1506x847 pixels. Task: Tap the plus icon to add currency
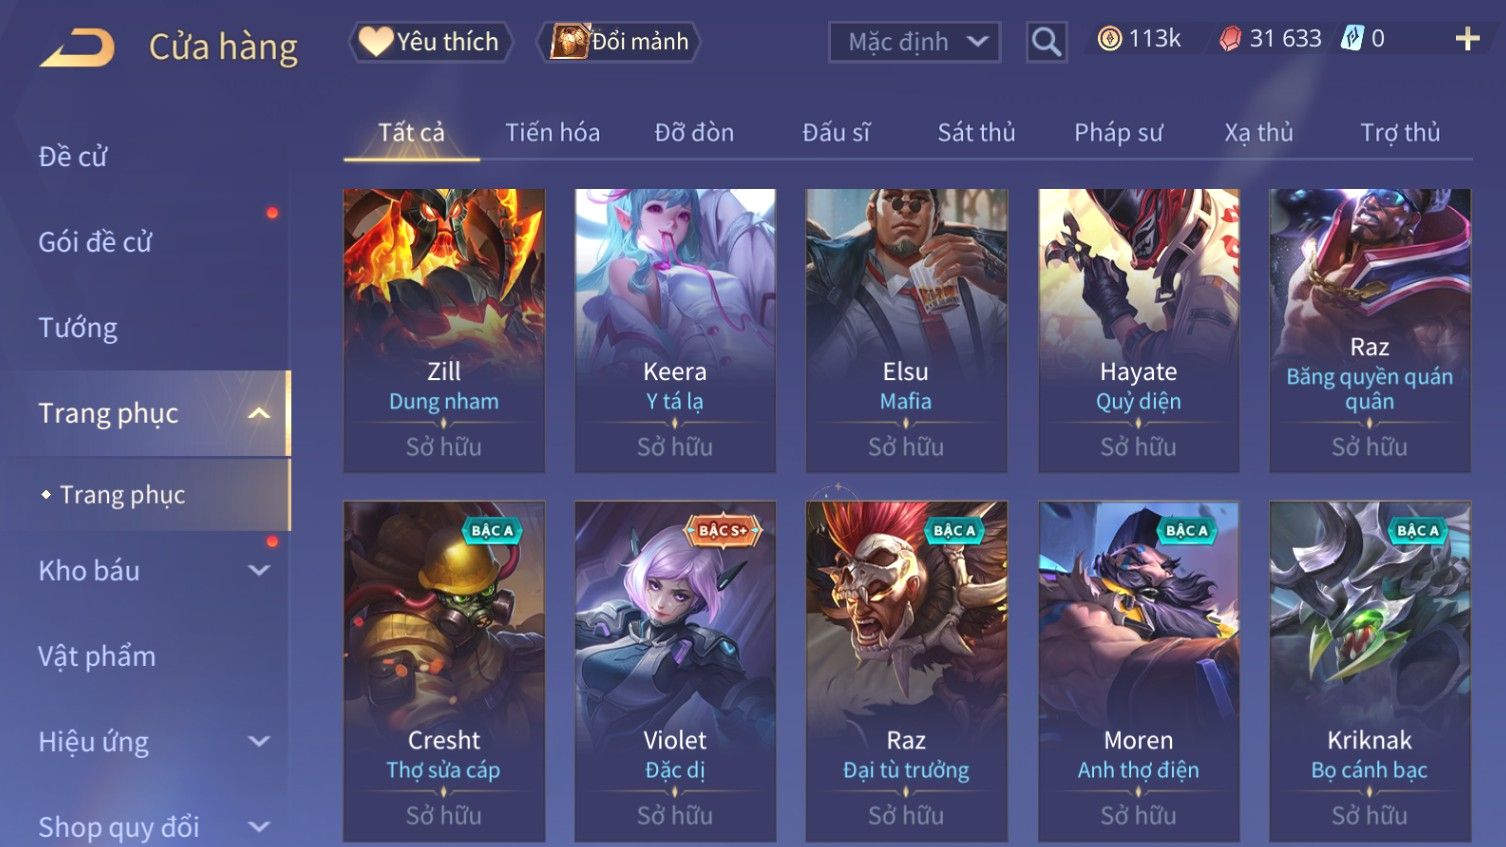coord(1467,39)
